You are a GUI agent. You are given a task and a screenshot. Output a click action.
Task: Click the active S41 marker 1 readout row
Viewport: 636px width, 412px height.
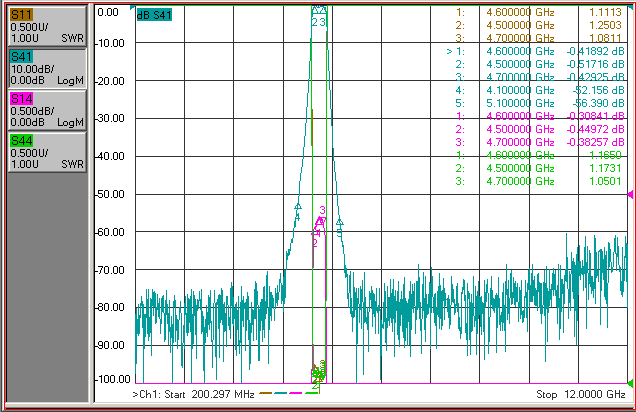pos(535,52)
